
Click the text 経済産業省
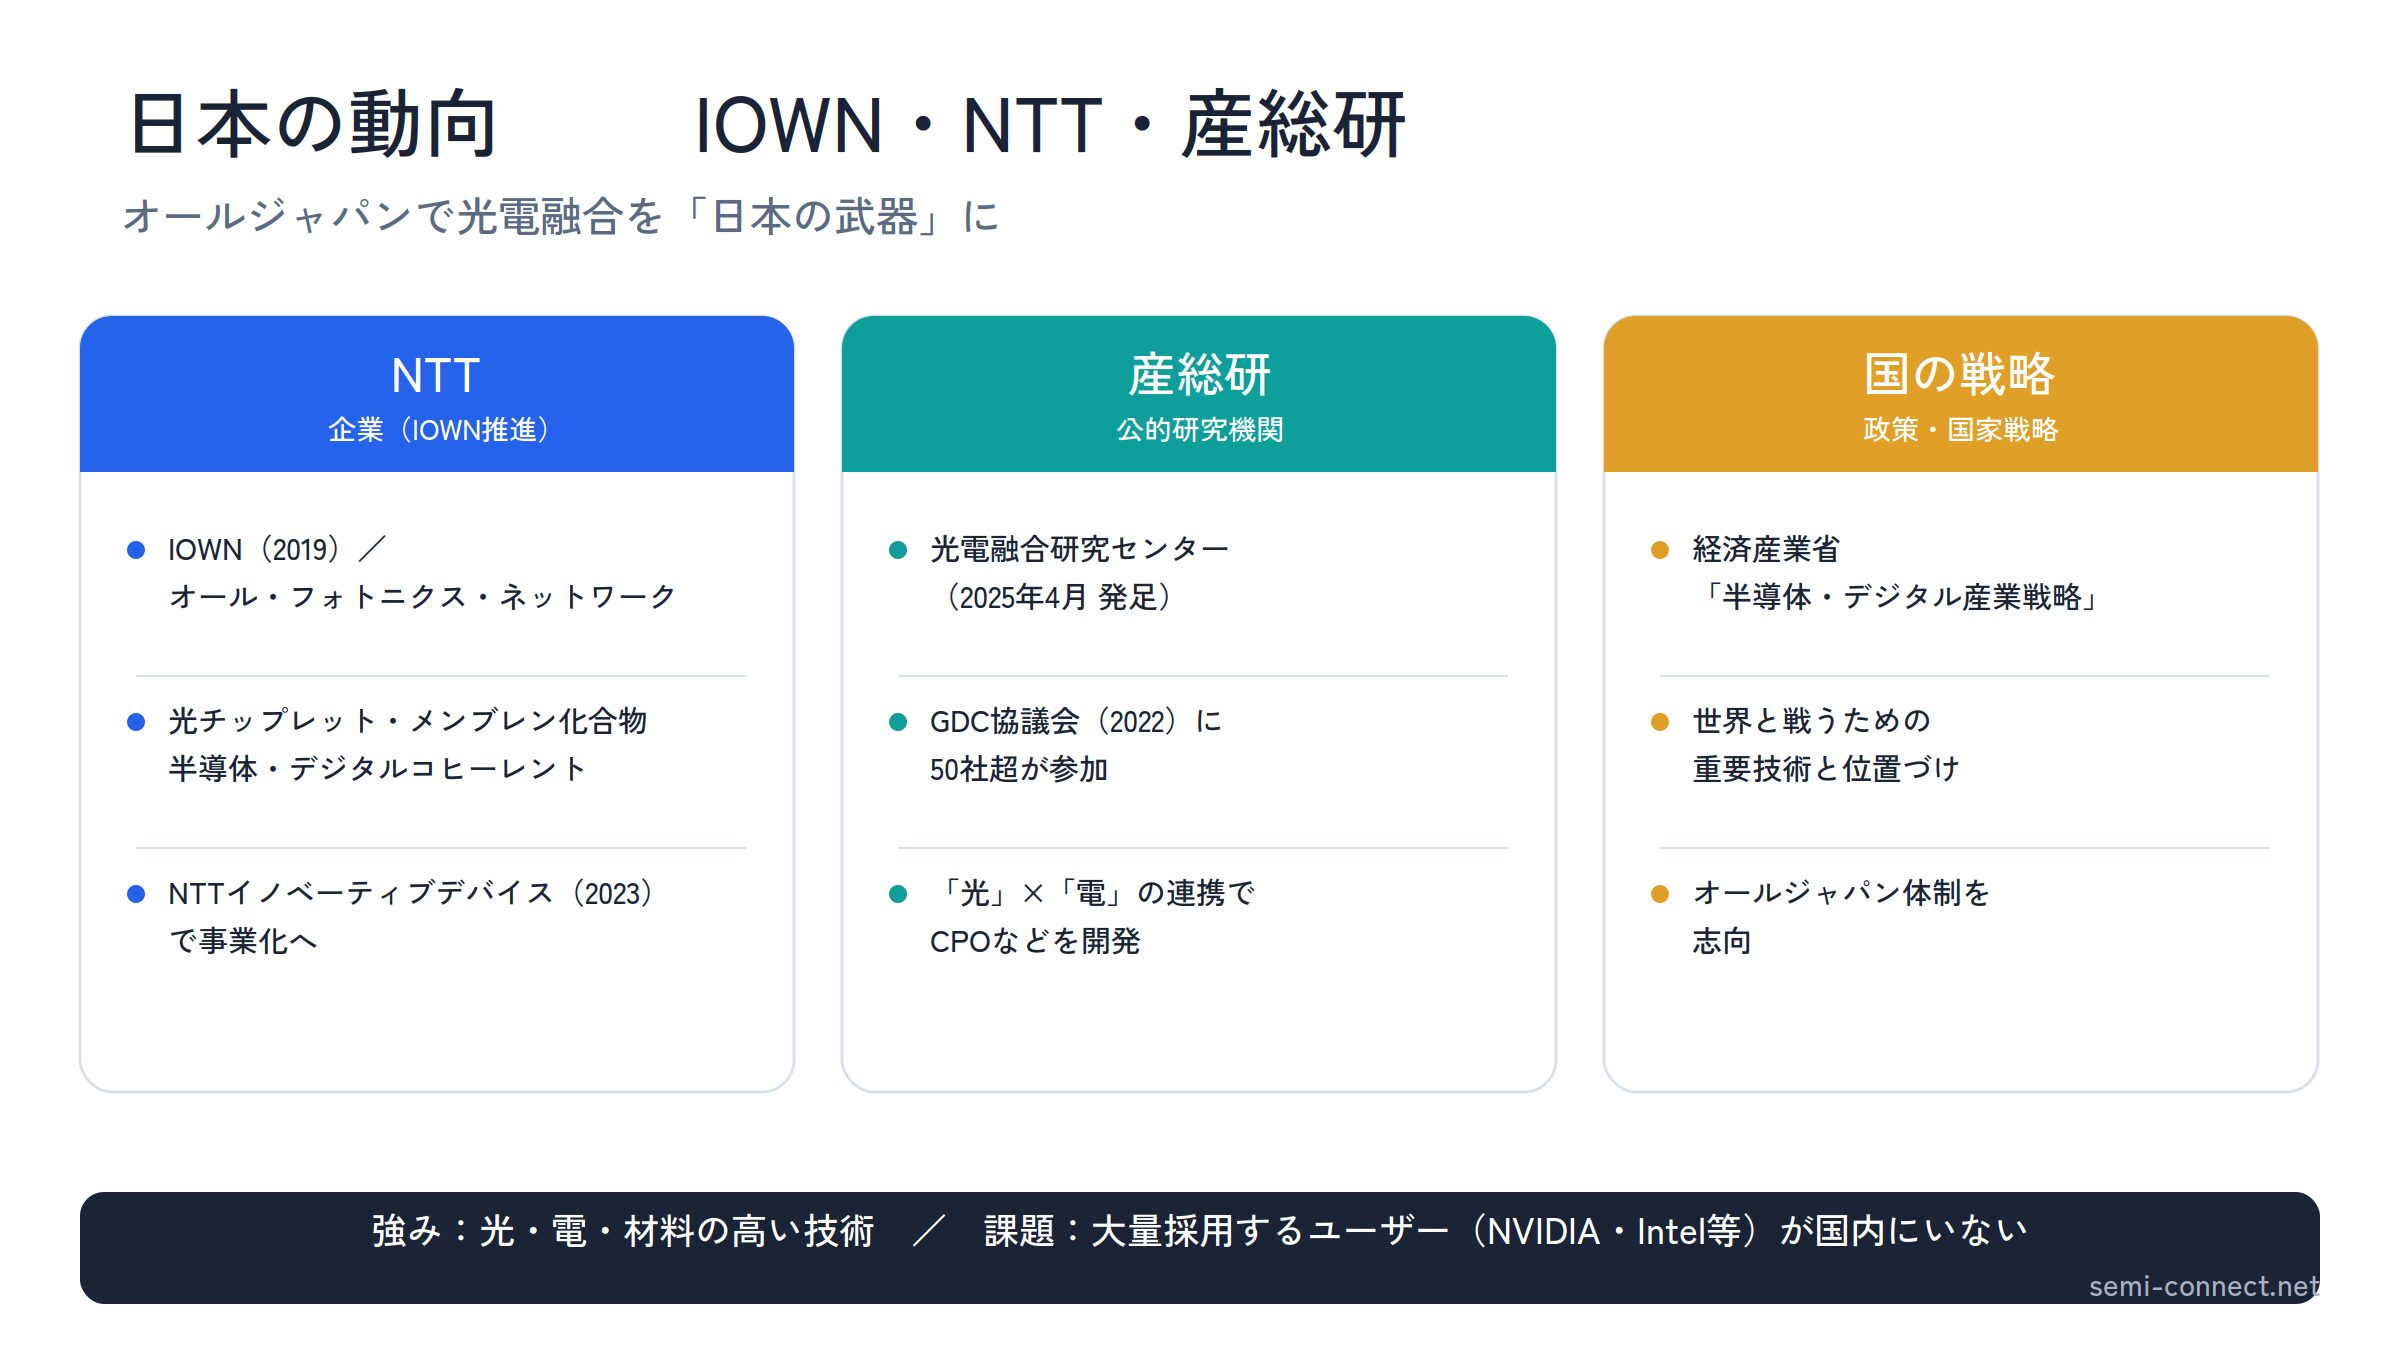click(x=1766, y=549)
